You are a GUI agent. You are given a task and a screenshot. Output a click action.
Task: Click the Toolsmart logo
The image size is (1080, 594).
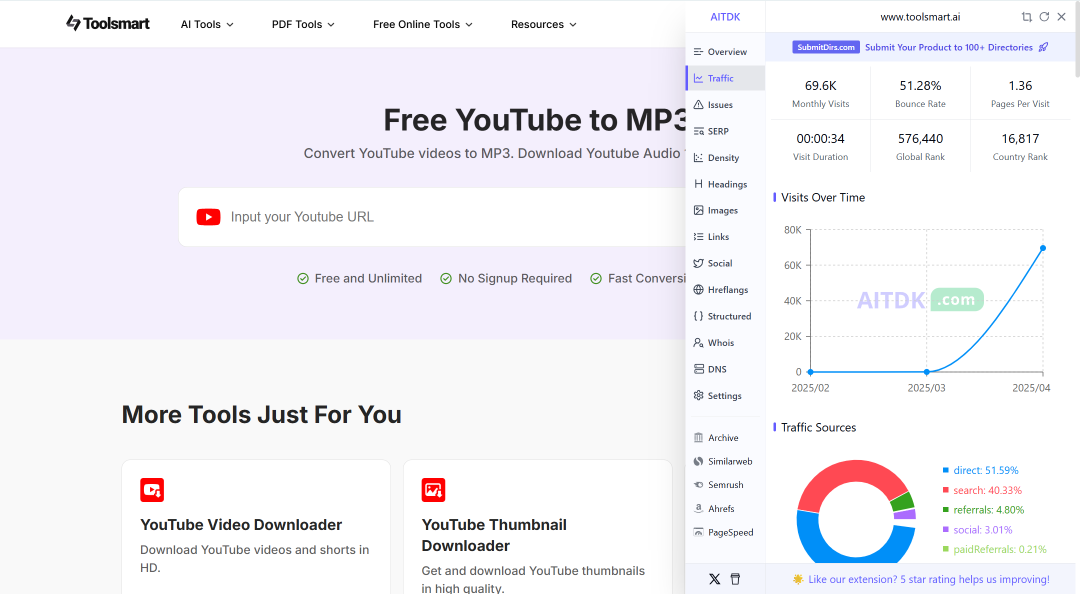(107, 23)
